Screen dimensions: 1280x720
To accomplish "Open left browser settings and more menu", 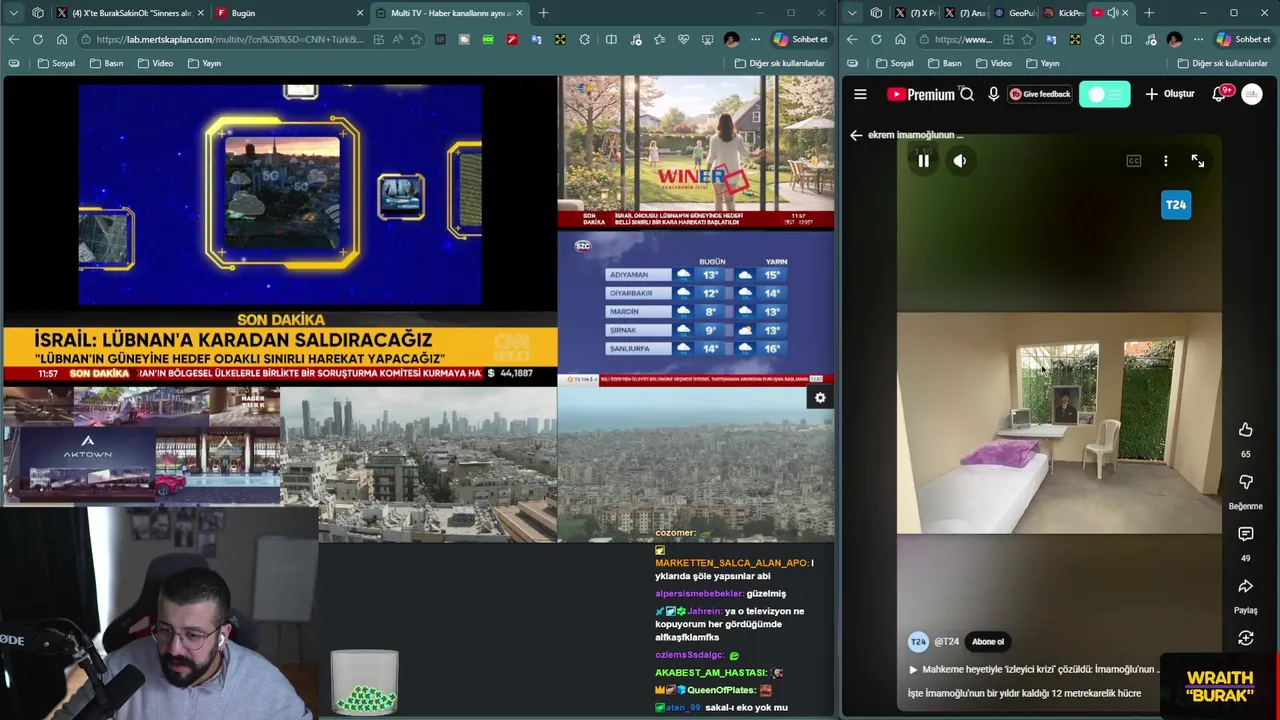I will pos(755,39).
